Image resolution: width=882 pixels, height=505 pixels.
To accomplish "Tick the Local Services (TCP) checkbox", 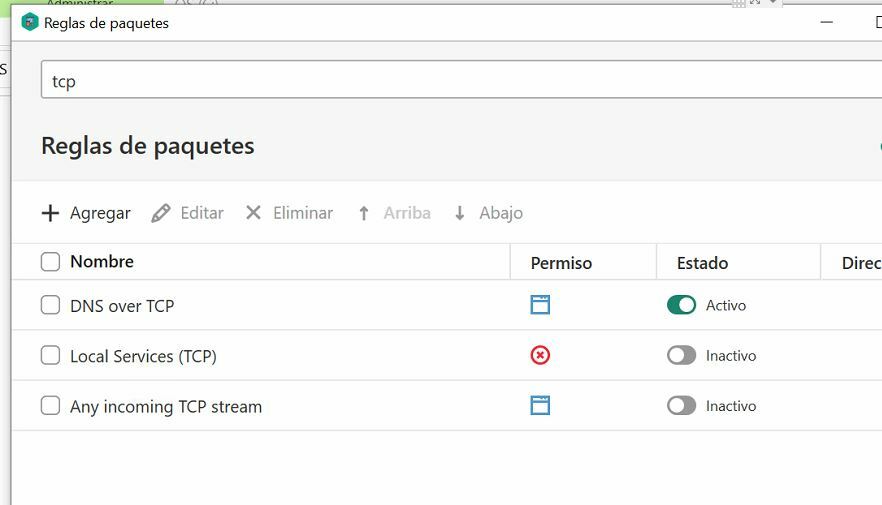I will (50, 355).
